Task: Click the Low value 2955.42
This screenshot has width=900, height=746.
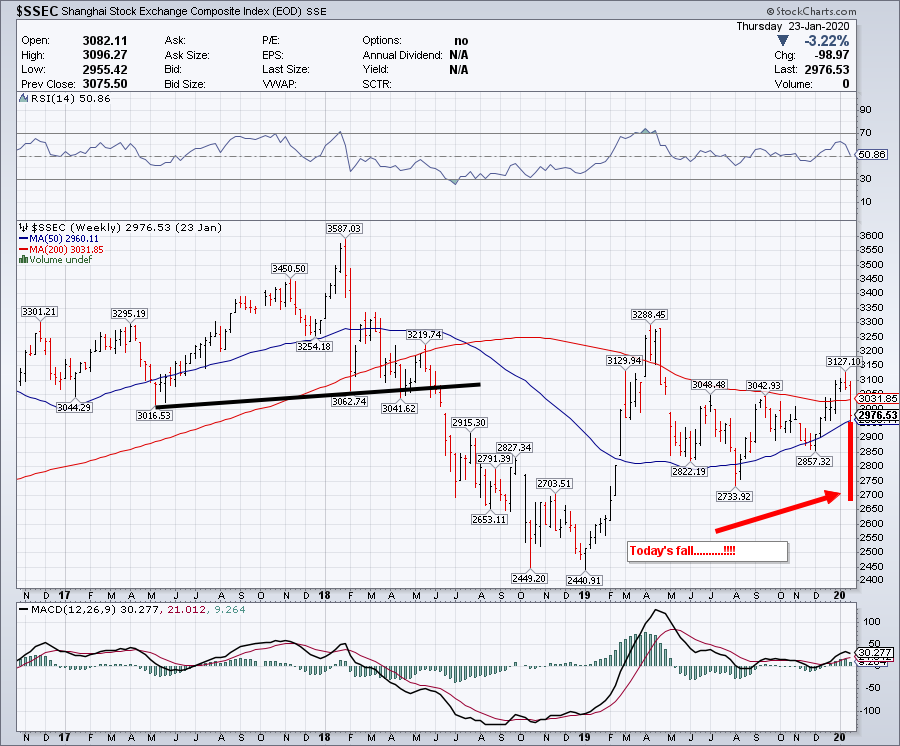Action: [x=105, y=69]
